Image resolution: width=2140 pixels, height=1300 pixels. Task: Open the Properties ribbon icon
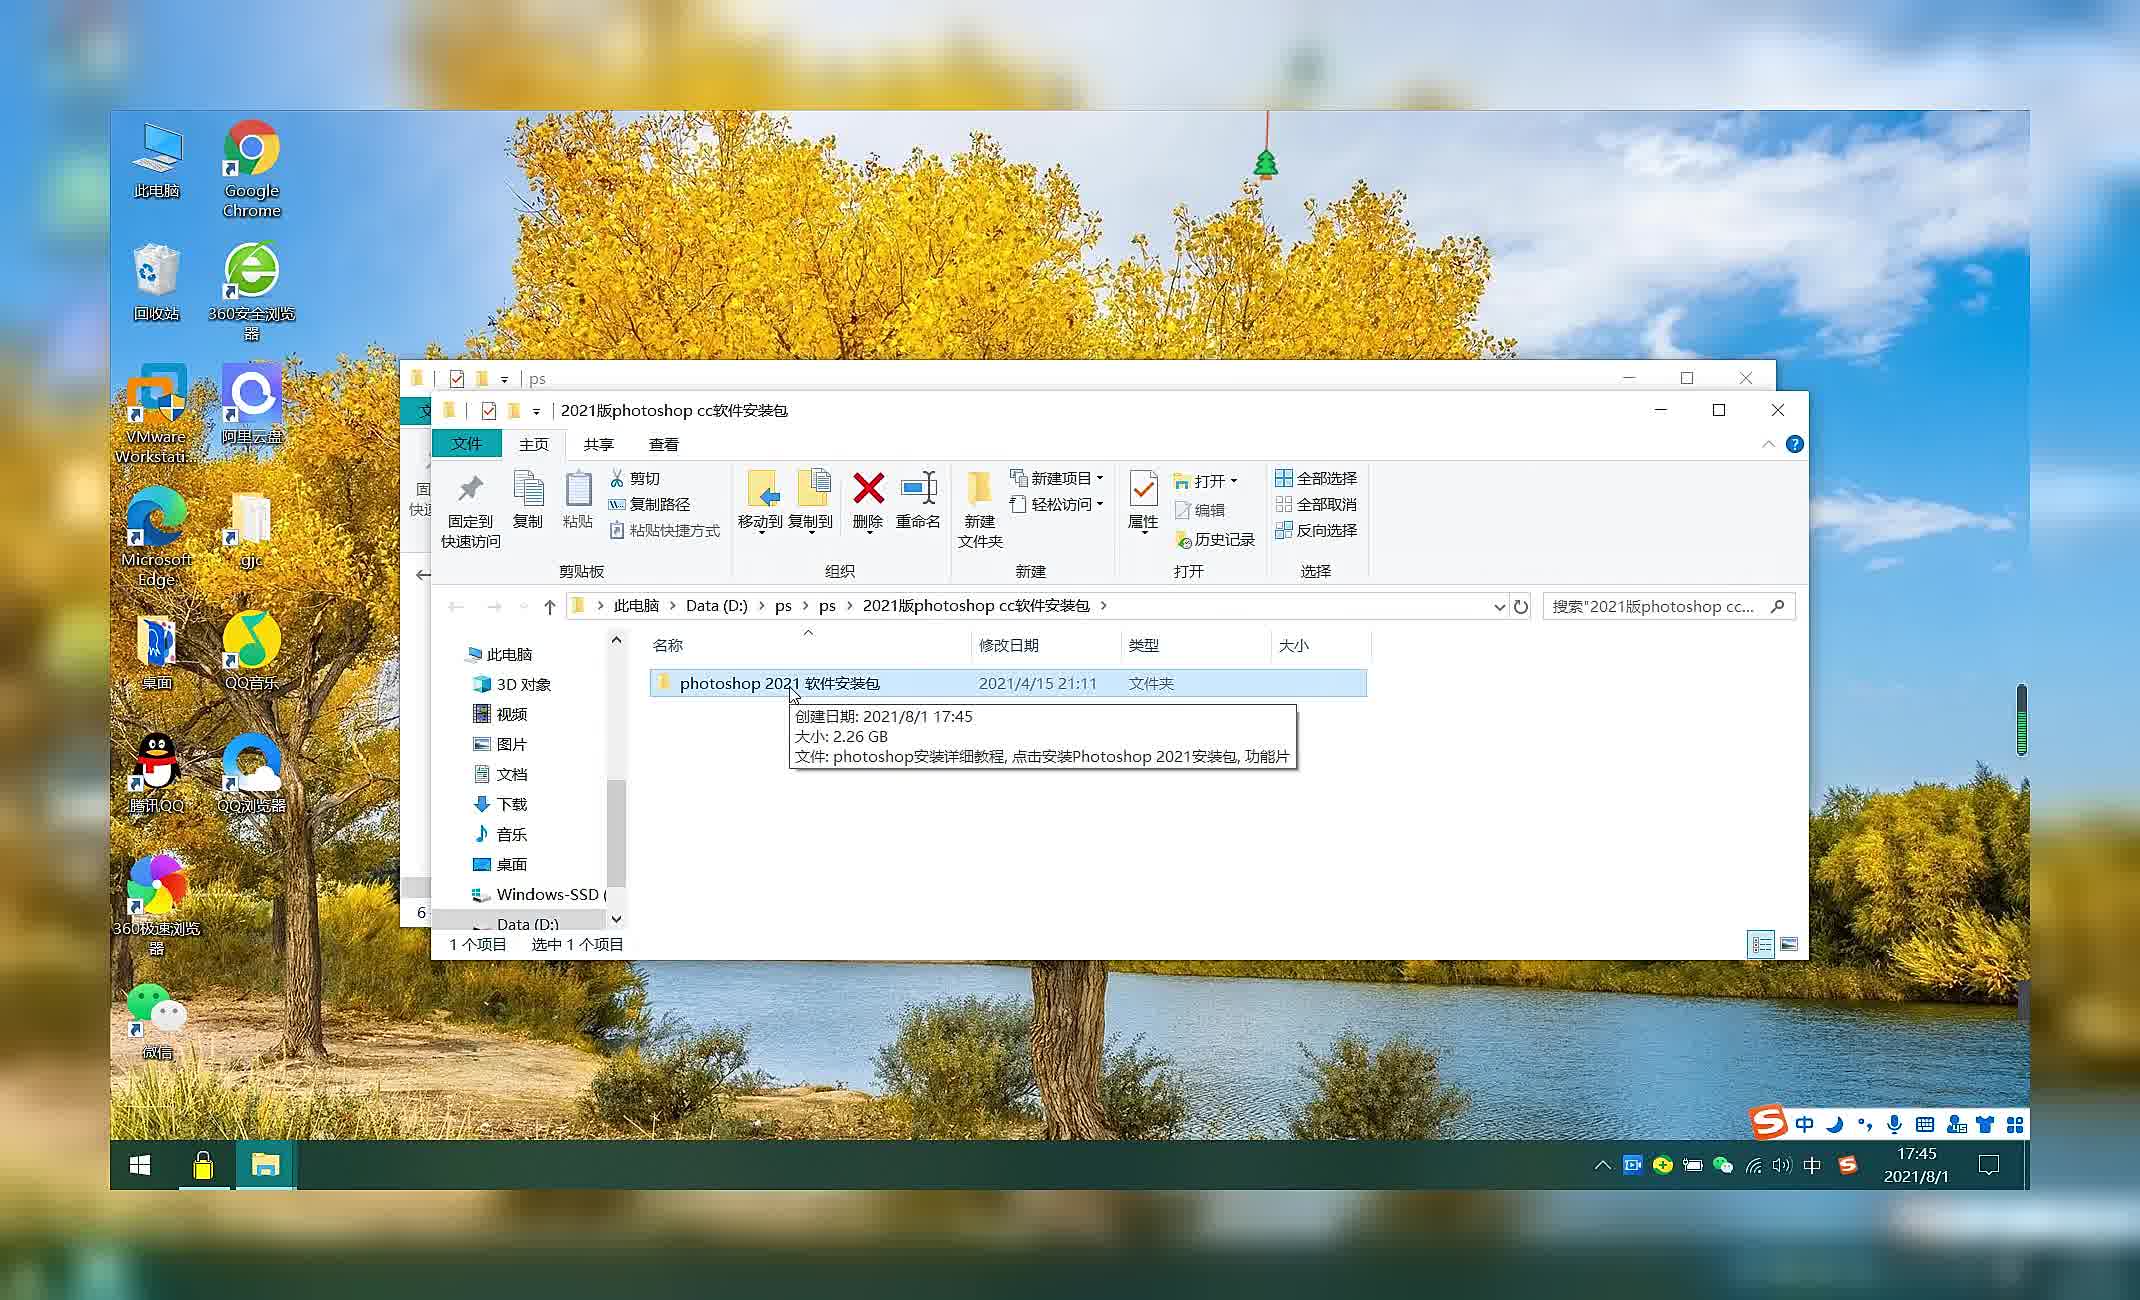click(x=1143, y=489)
